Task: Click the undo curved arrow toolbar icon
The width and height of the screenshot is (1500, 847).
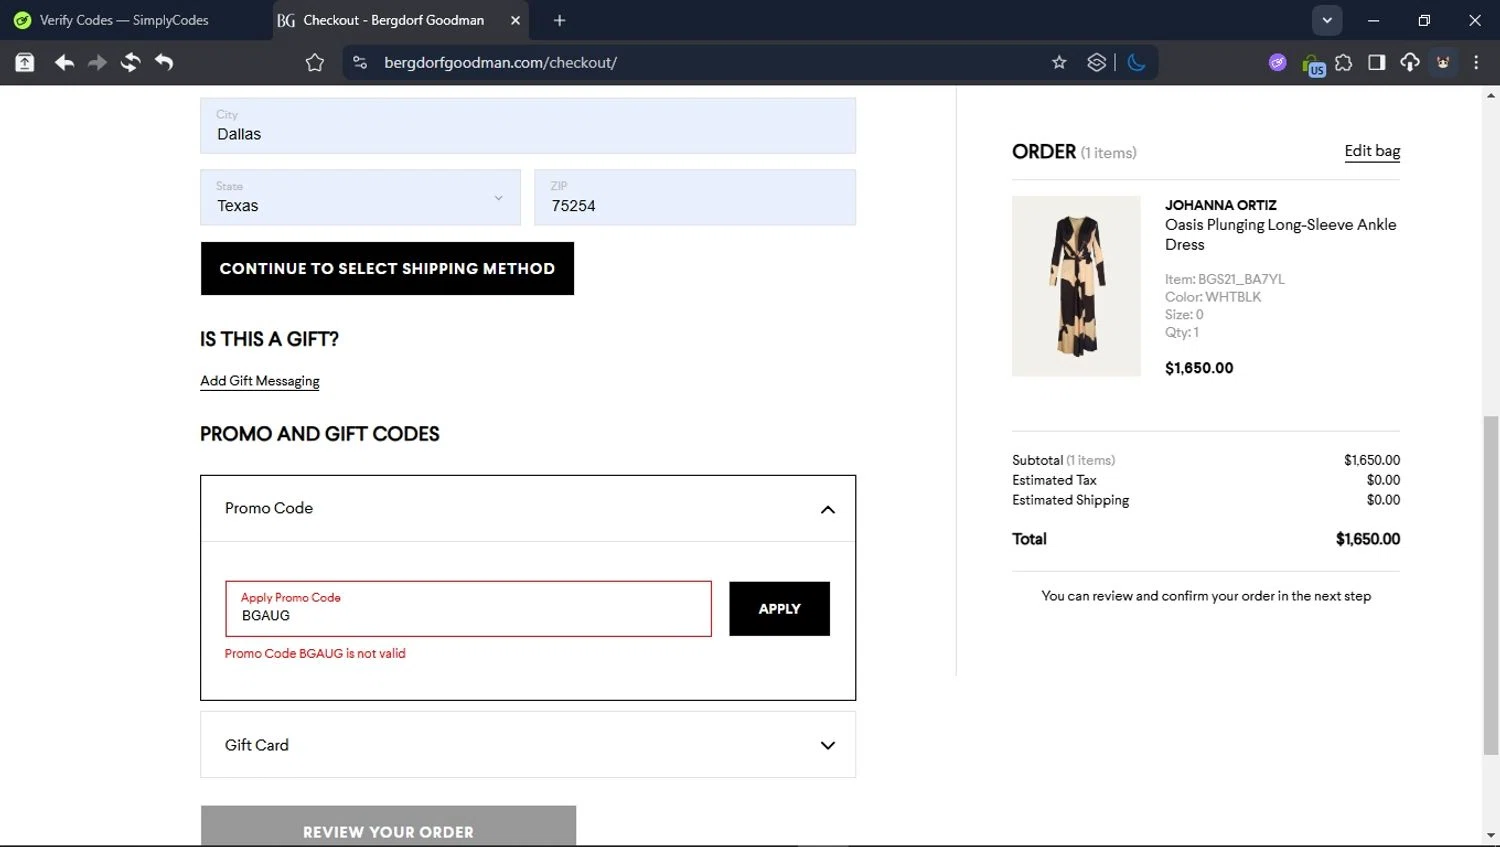Action: (164, 62)
